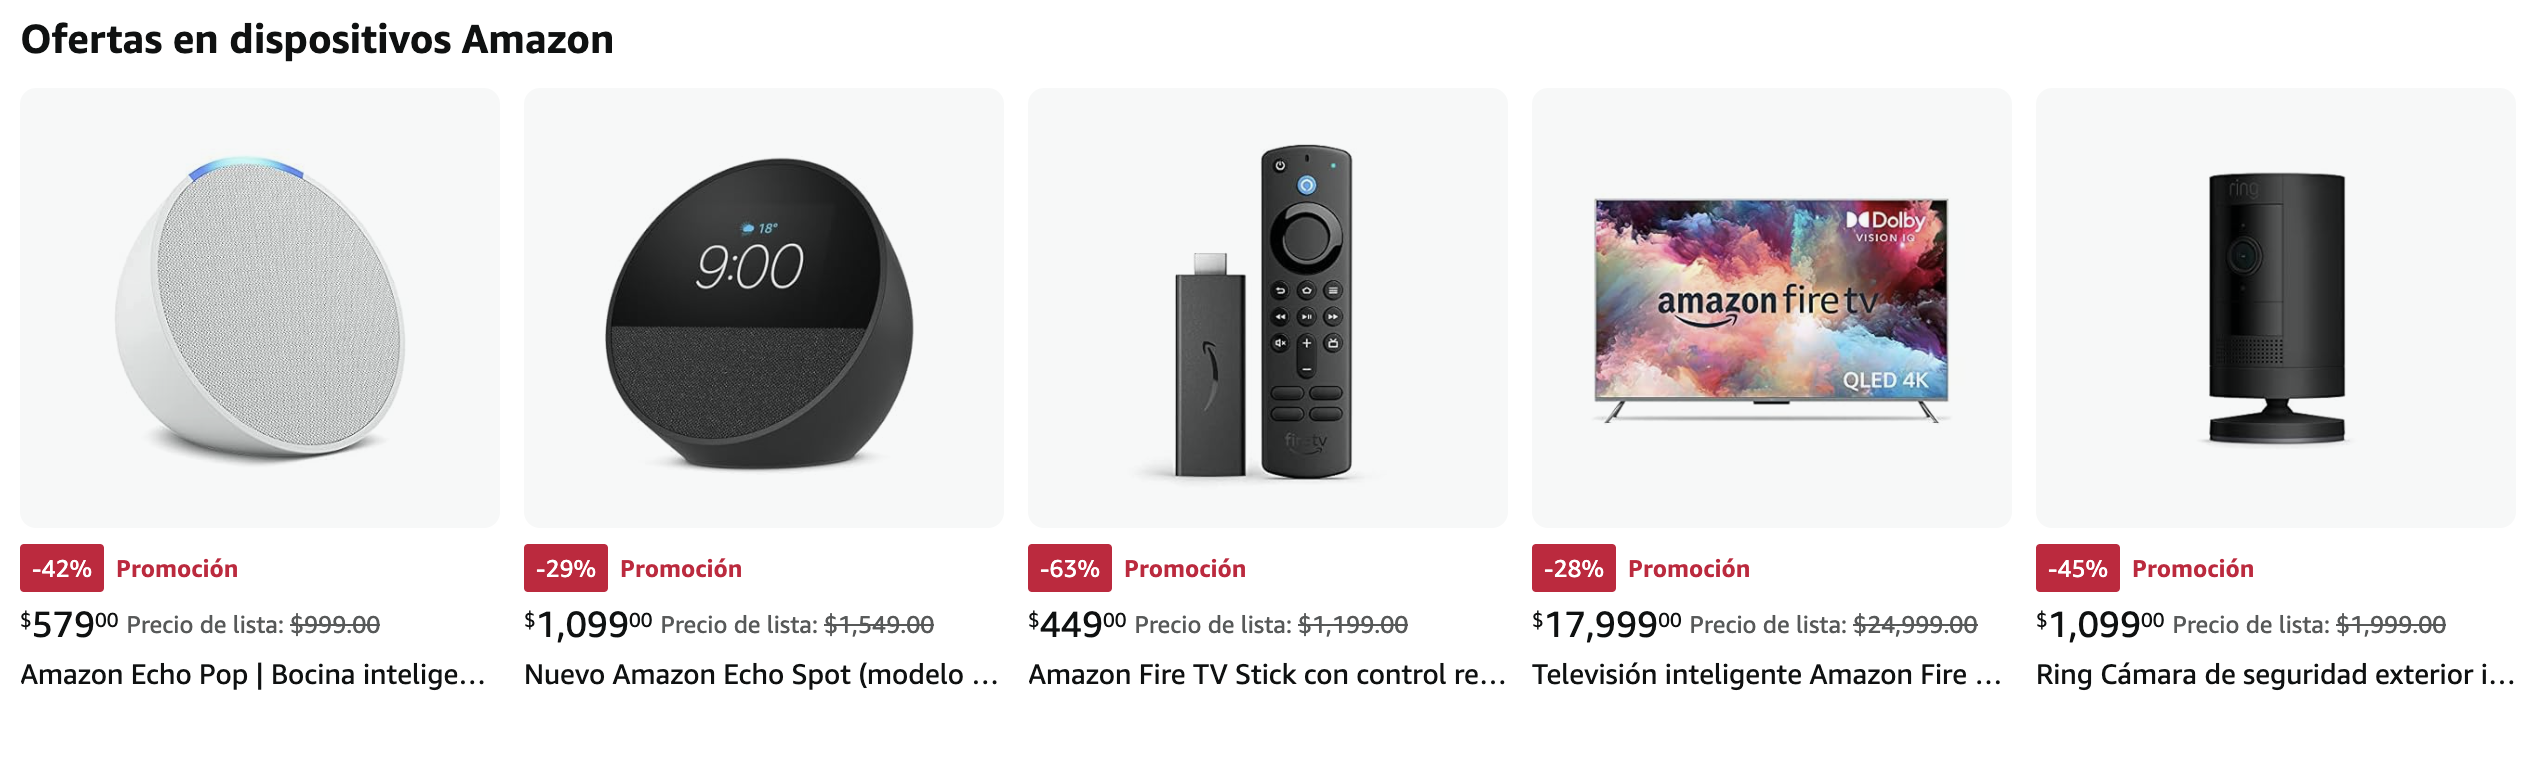Open the Televisión inteligente Amazon Fire link

click(x=1766, y=675)
